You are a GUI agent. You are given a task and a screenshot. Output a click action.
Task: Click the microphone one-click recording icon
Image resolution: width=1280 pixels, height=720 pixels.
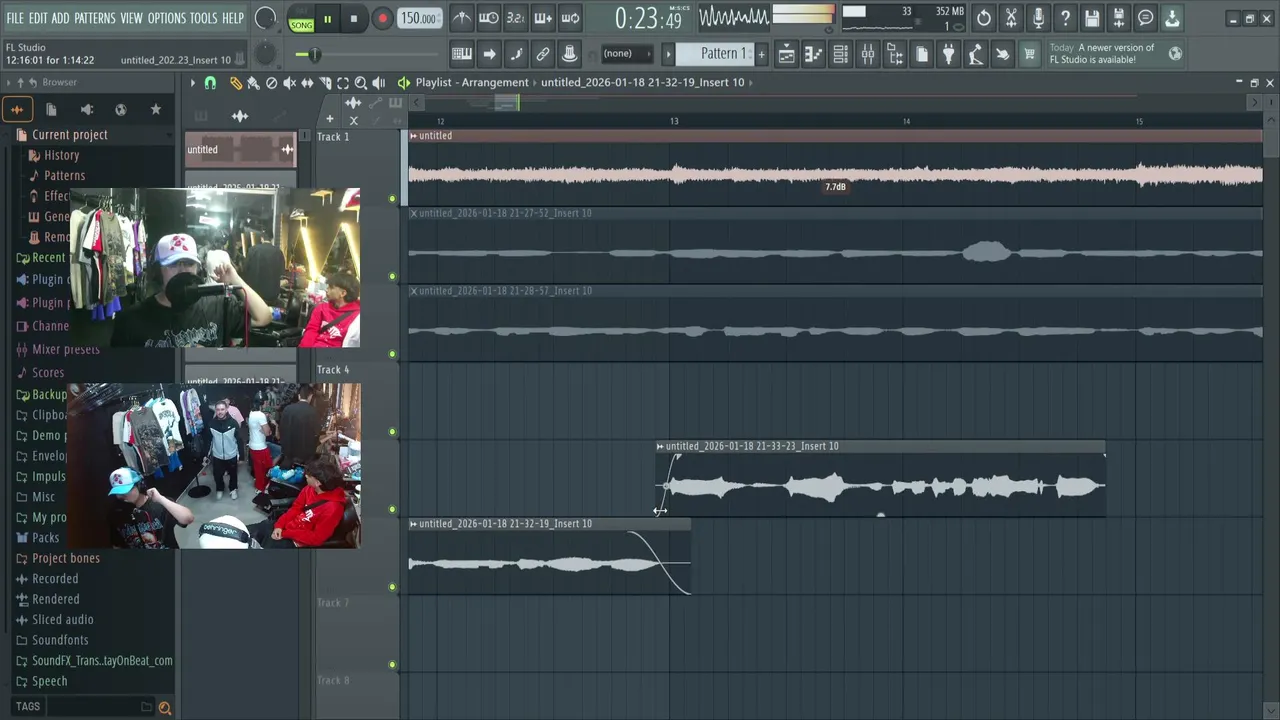(1038, 18)
